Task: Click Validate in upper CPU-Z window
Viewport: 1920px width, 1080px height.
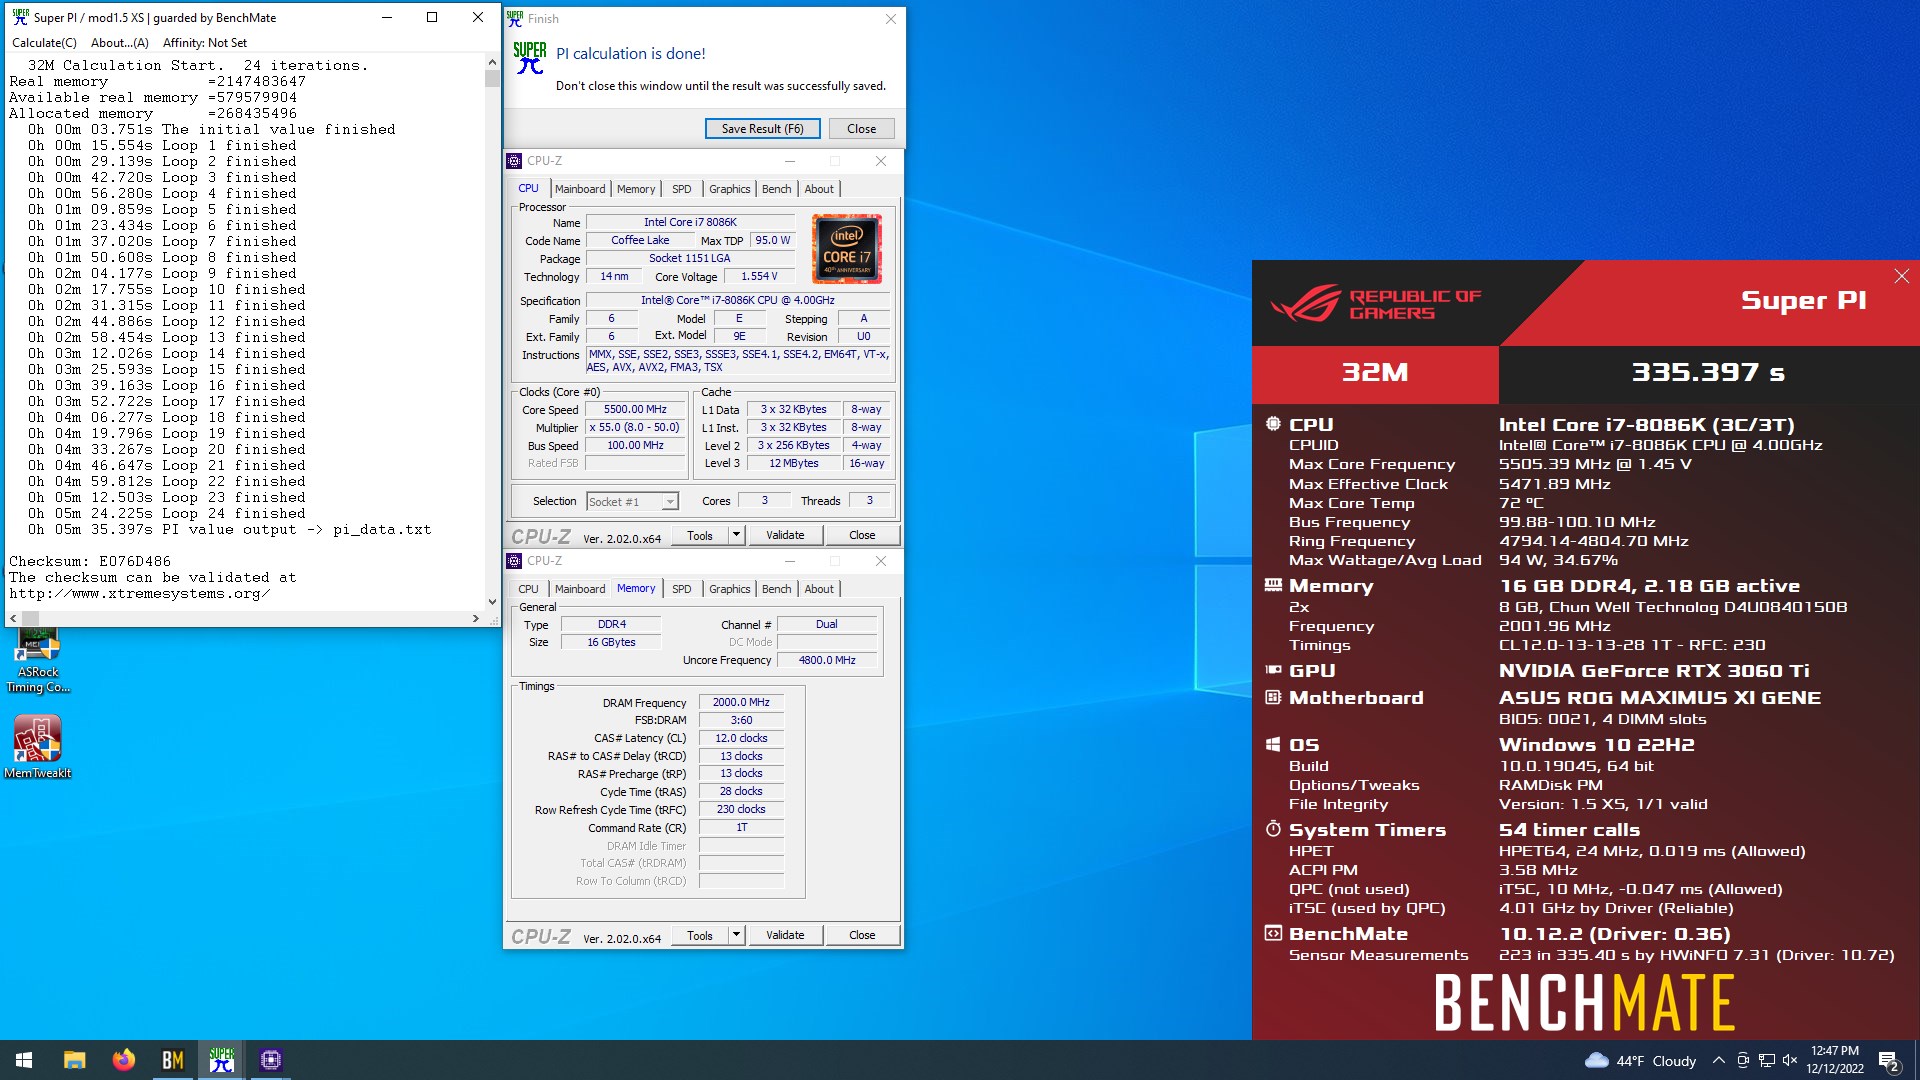Action: coord(785,536)
